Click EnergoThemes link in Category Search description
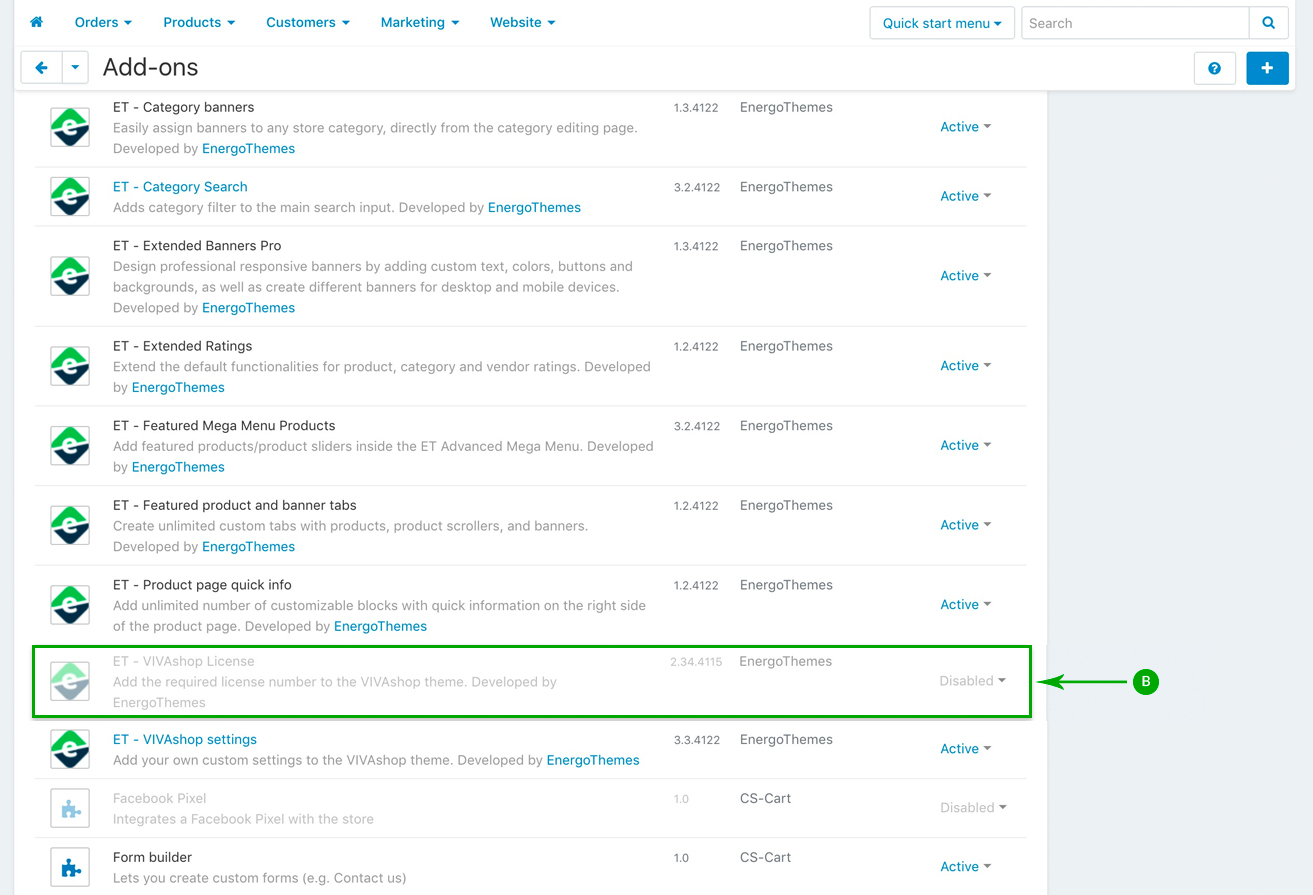1313x895 pixels. pos(534,208)
